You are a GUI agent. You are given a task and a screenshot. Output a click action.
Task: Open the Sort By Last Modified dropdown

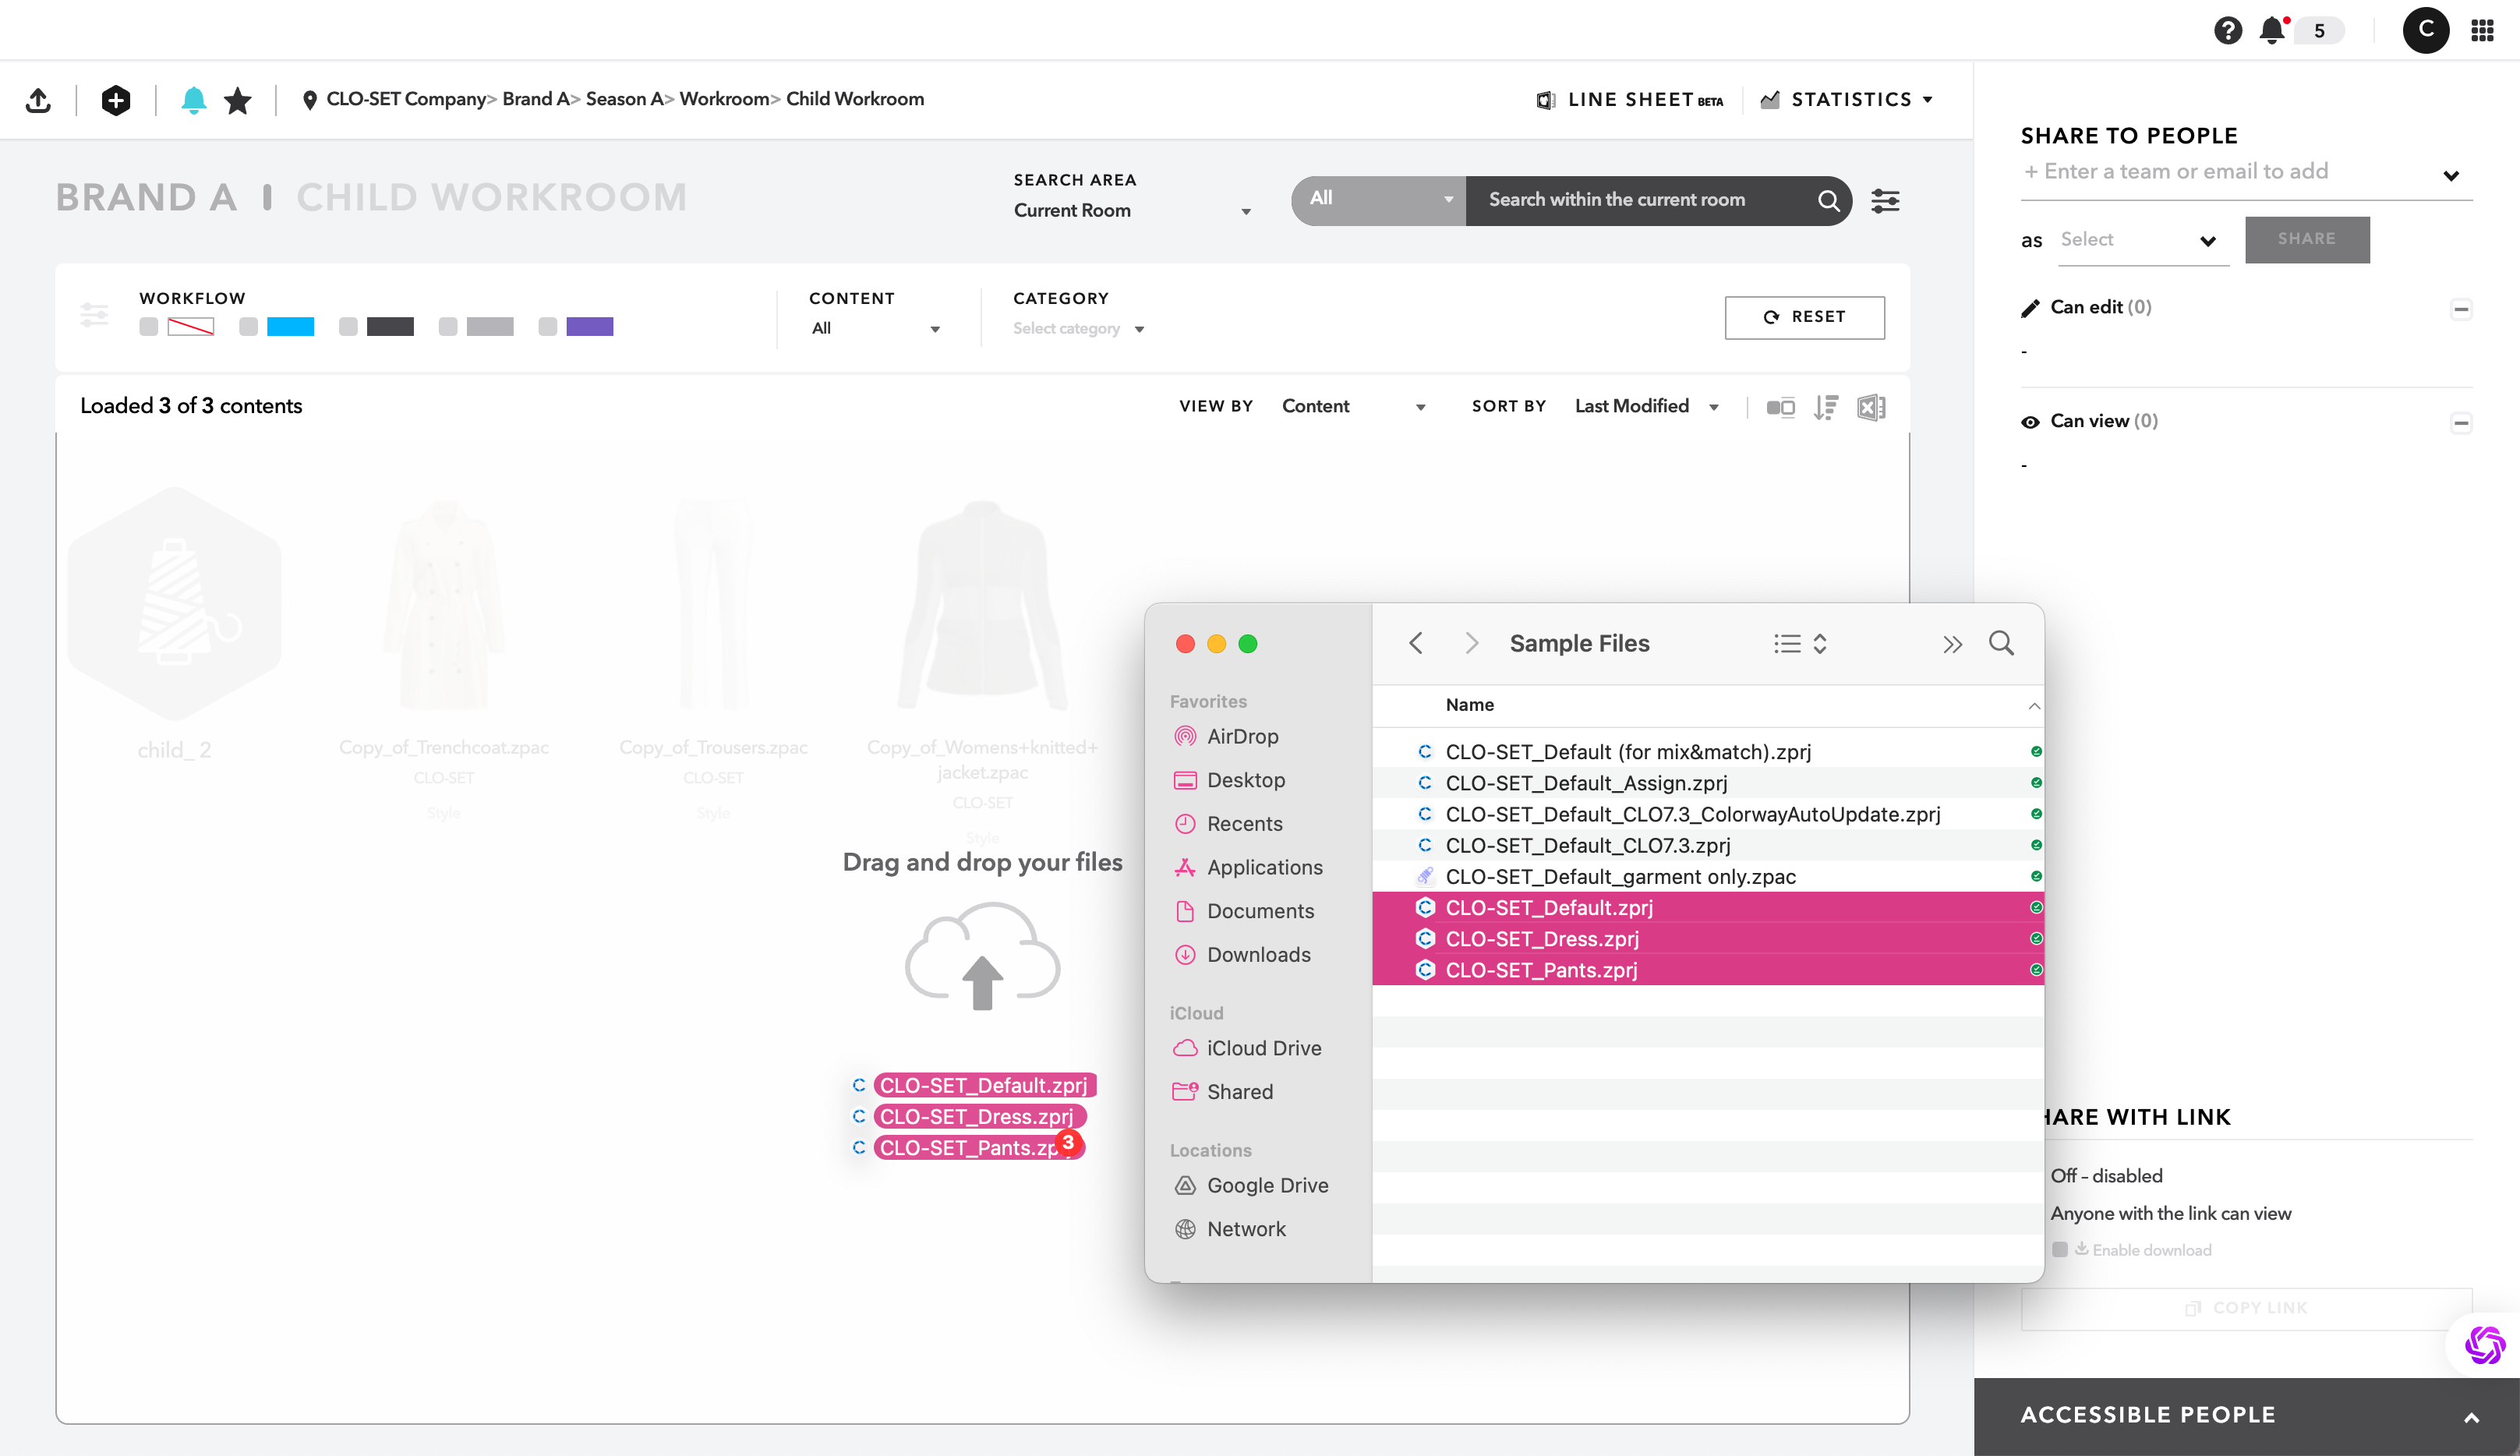(1646, 406)
